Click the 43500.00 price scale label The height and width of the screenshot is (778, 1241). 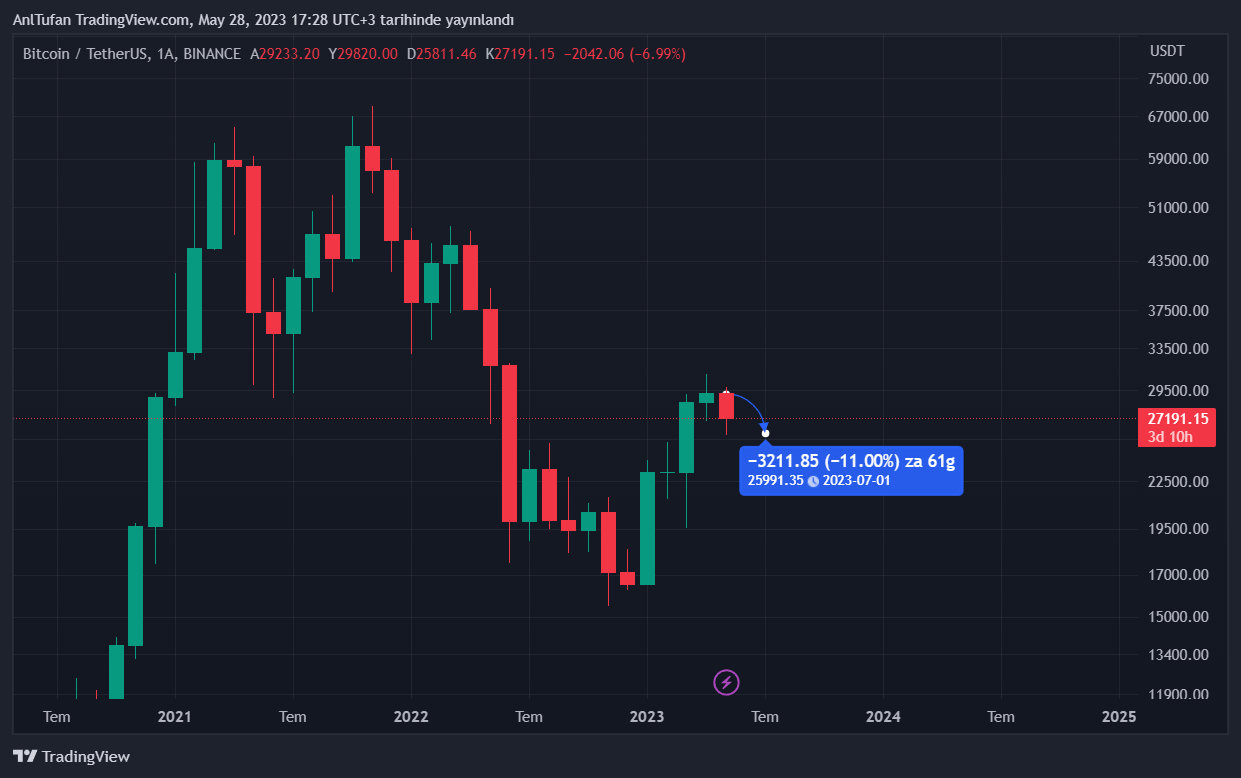1178,261
